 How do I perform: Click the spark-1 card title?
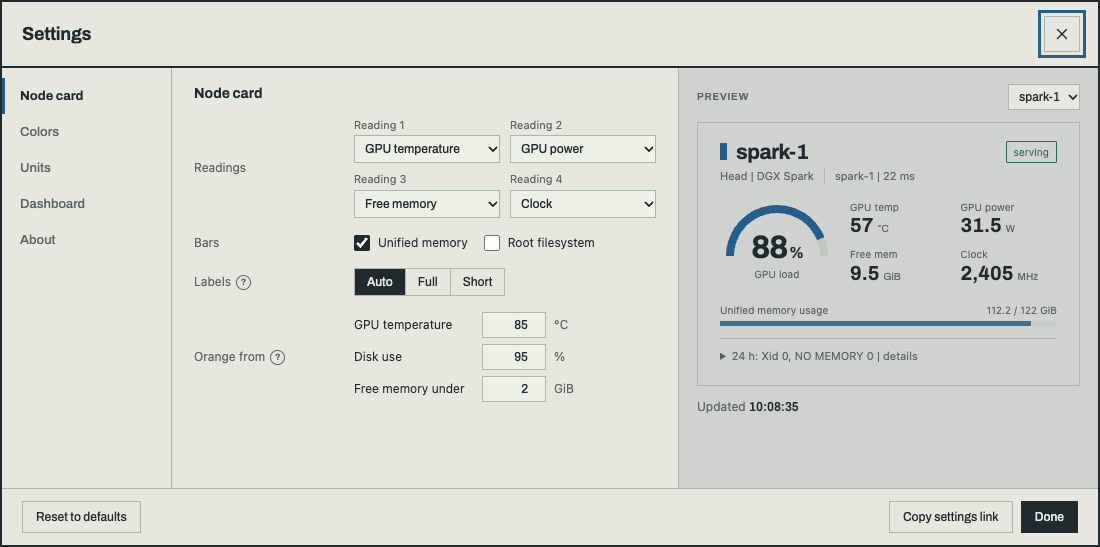tap(772, 151)
